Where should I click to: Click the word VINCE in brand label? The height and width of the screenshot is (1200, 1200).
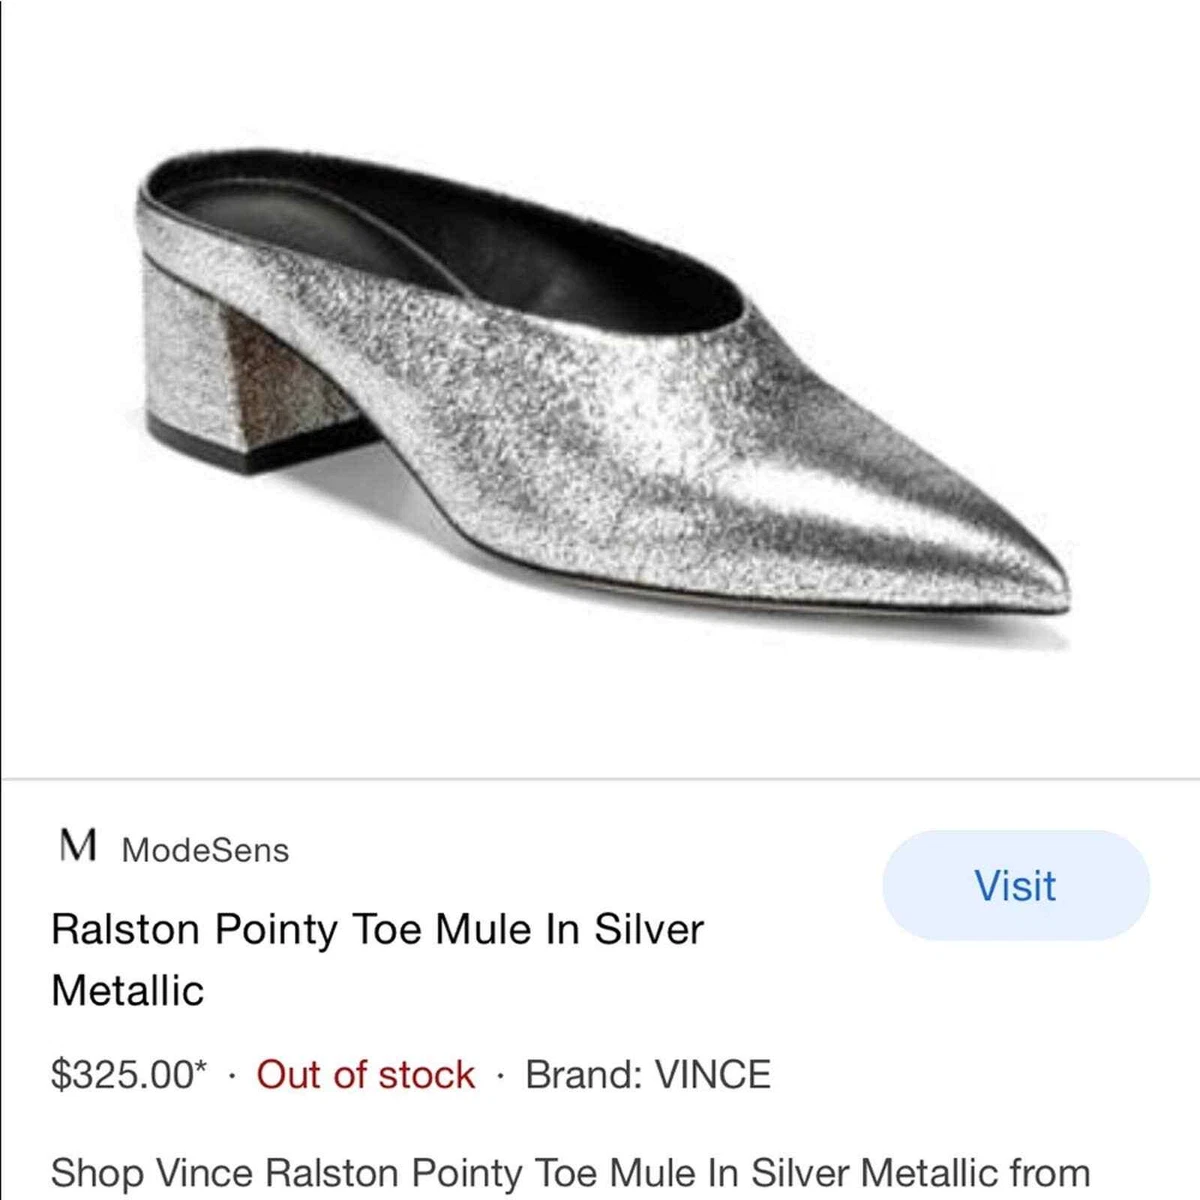(x=712, y=1075)
